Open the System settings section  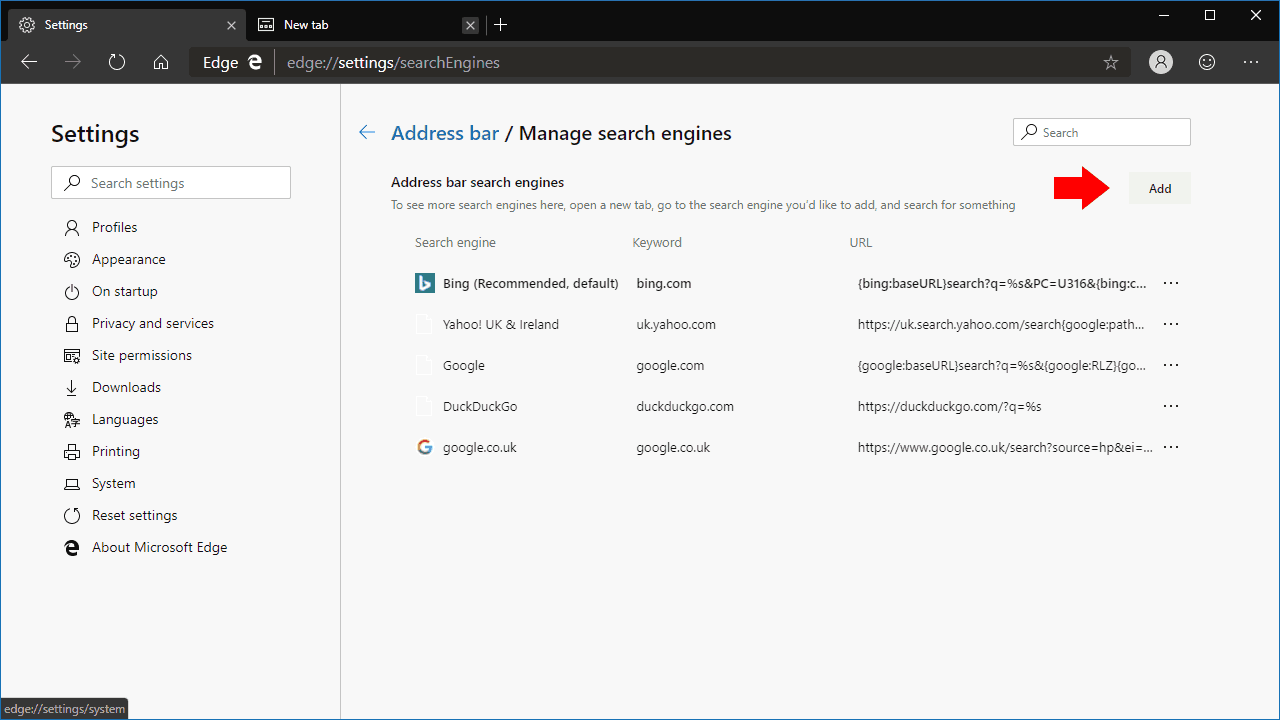(113, 483)
